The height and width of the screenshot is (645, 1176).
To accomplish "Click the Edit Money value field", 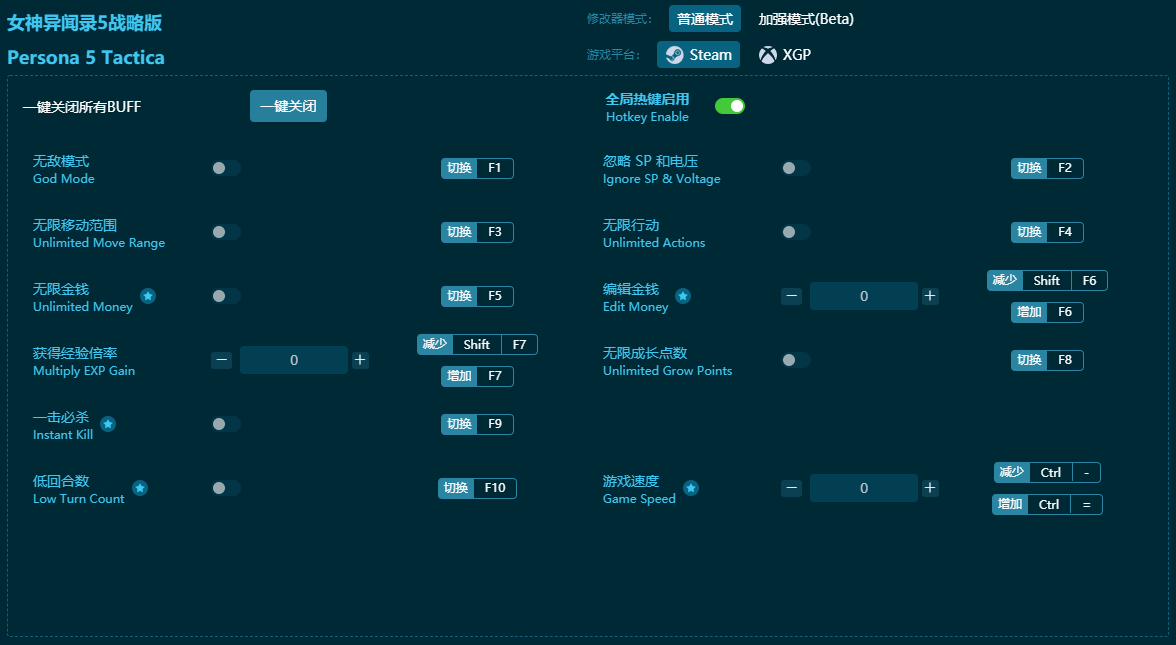I will (864, 296).
